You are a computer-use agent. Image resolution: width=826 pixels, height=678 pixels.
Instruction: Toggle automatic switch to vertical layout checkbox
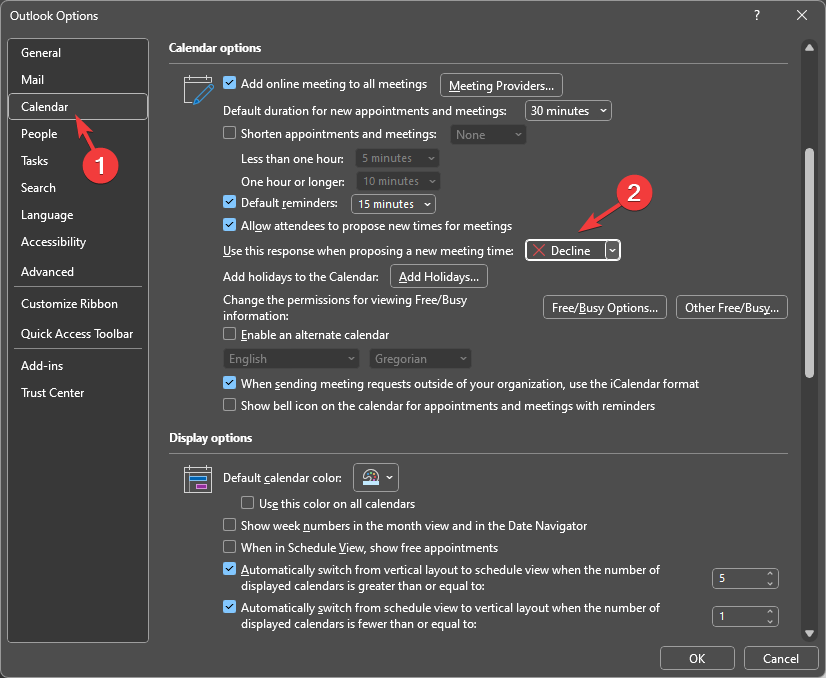pyautogui.click(x=229, y=607)
